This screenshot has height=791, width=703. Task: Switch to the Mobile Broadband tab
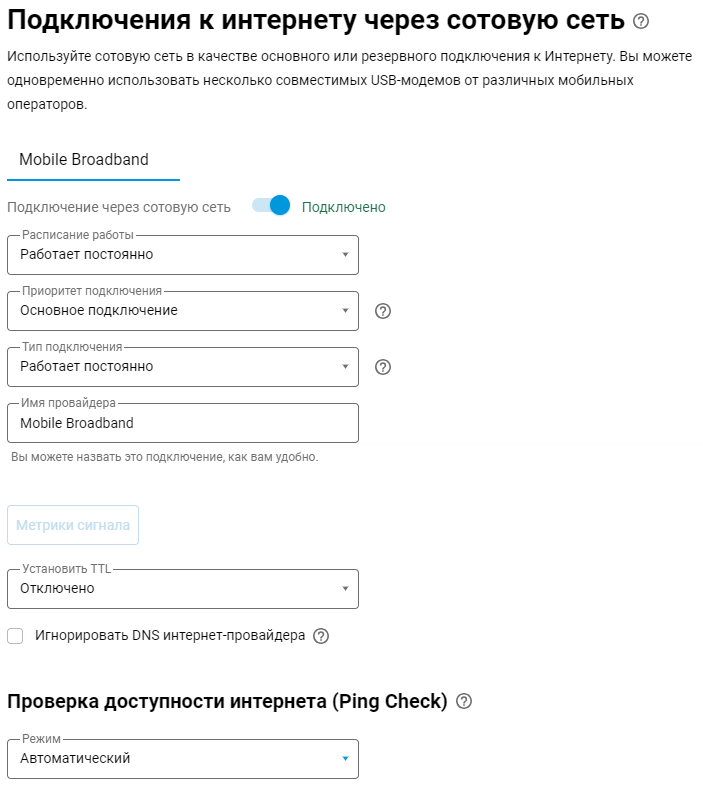tap(84, 160)
